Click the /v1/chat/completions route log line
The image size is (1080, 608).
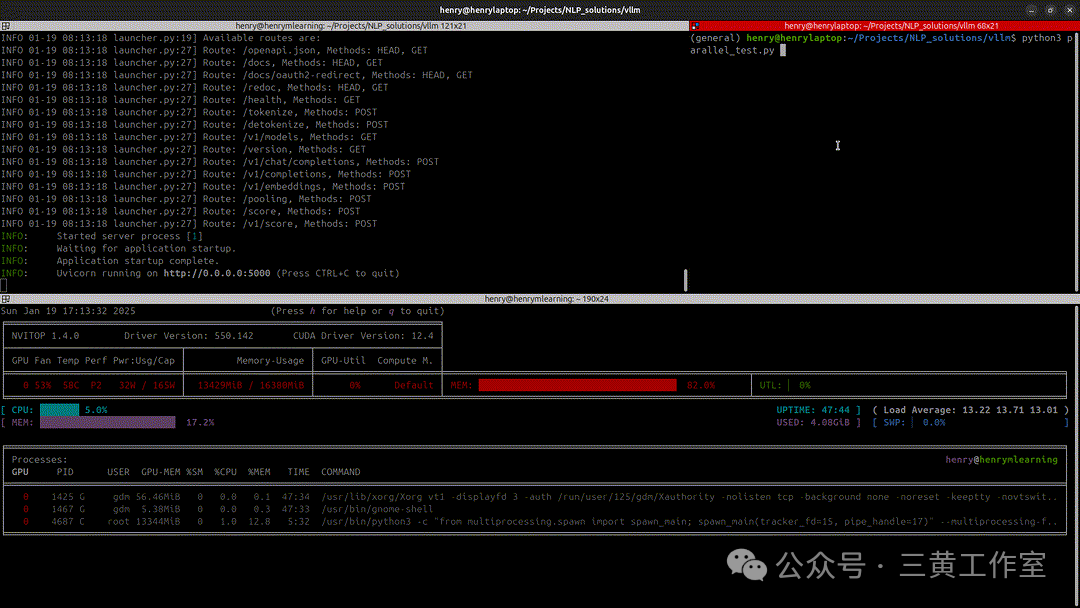tap(220, 162)
